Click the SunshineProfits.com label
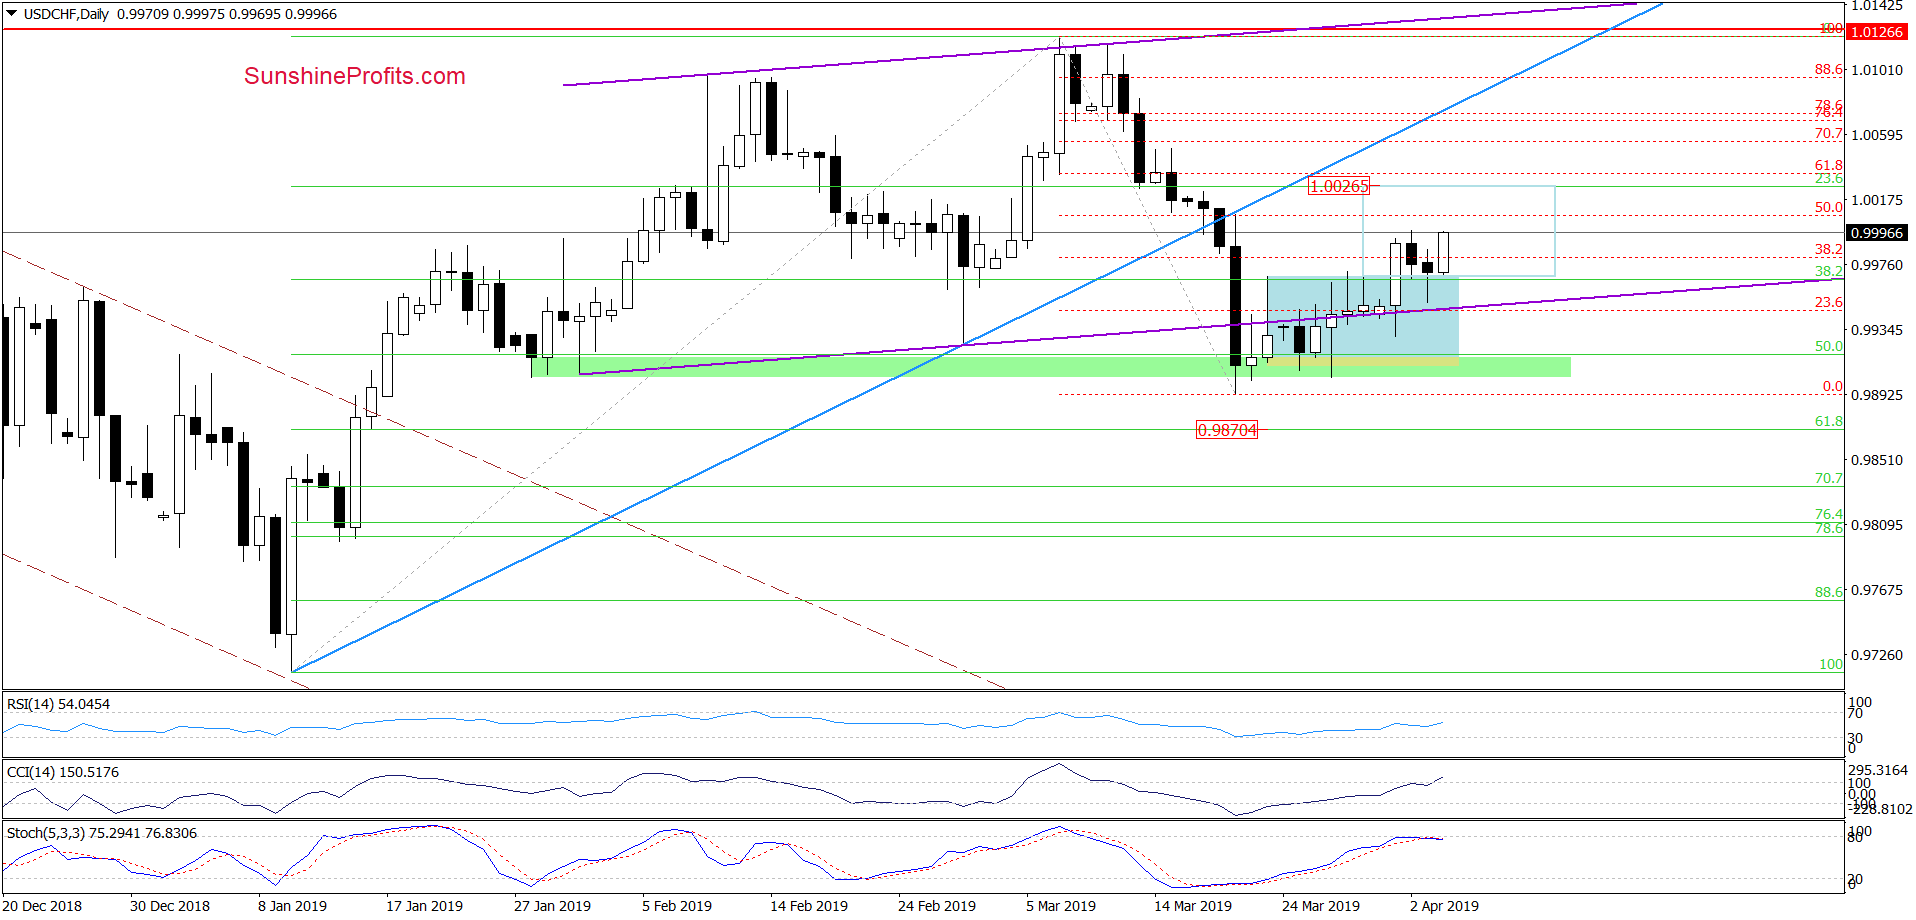The image size is (1916, 920). point(355,76)
